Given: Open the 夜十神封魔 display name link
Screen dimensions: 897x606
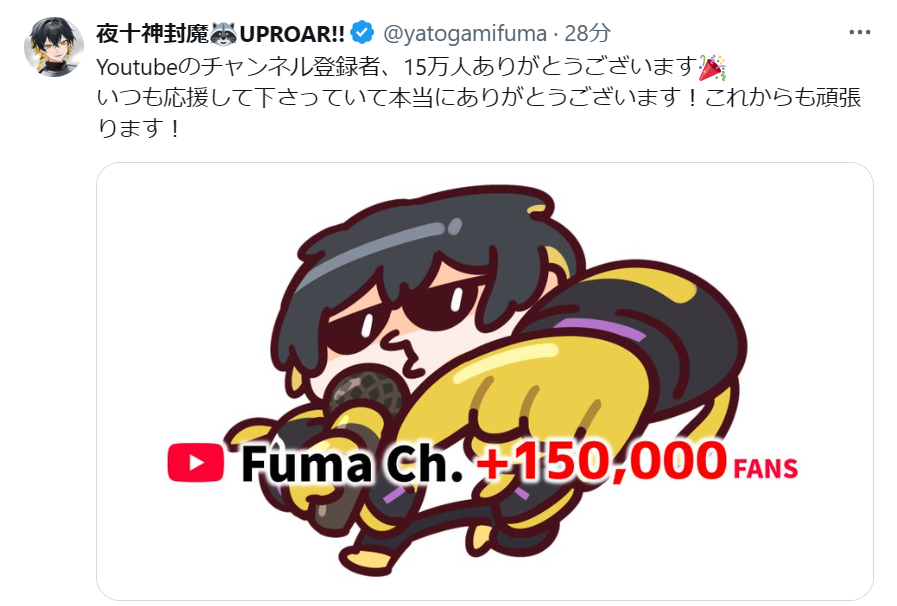Looking at the screenshot, I should point(153,34).
